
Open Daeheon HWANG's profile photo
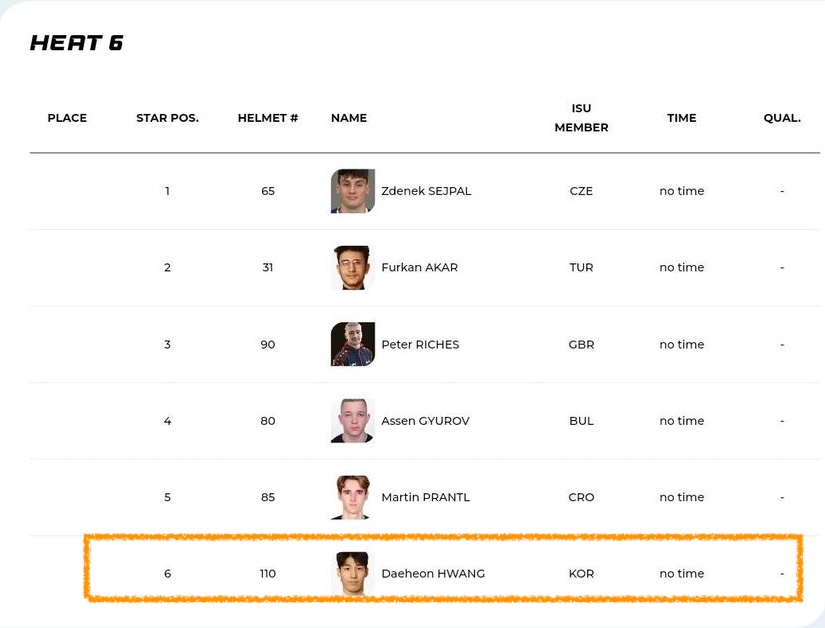click(353, 573)
